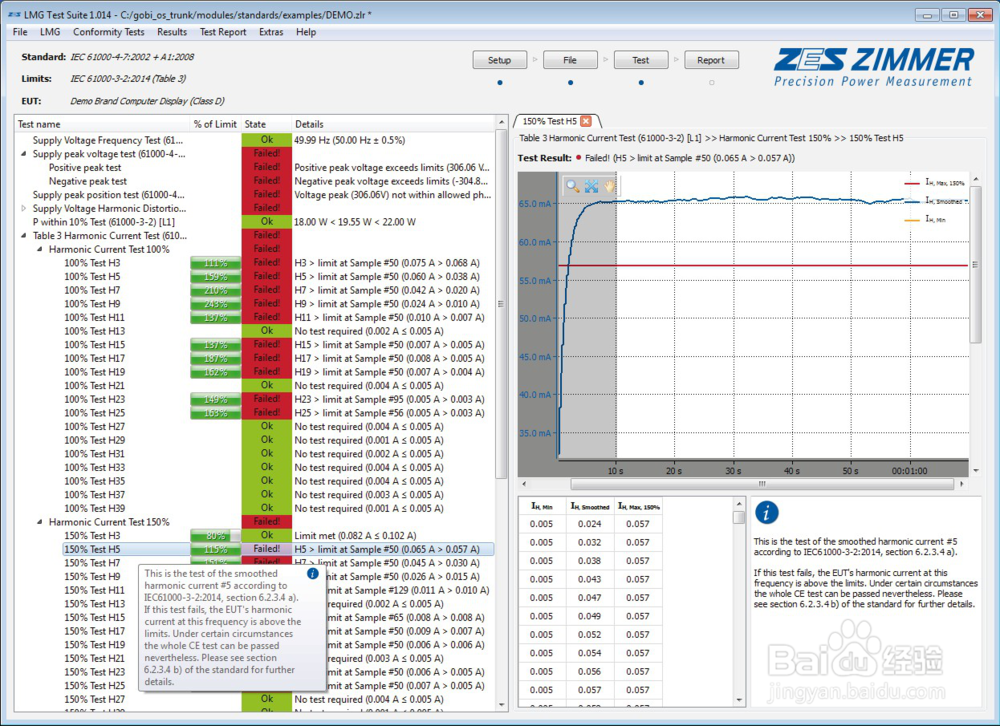Open the Help menu

point(305,32)
